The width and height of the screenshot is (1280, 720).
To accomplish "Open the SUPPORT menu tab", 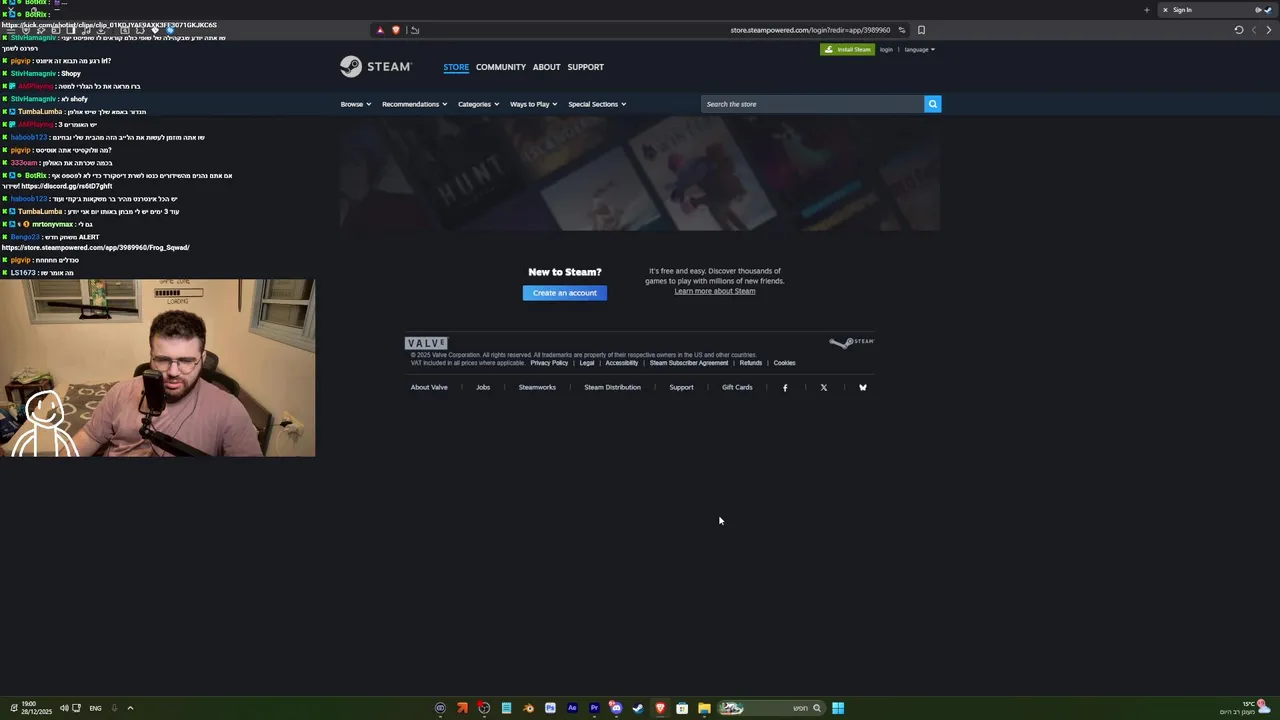I will (585, 67).
